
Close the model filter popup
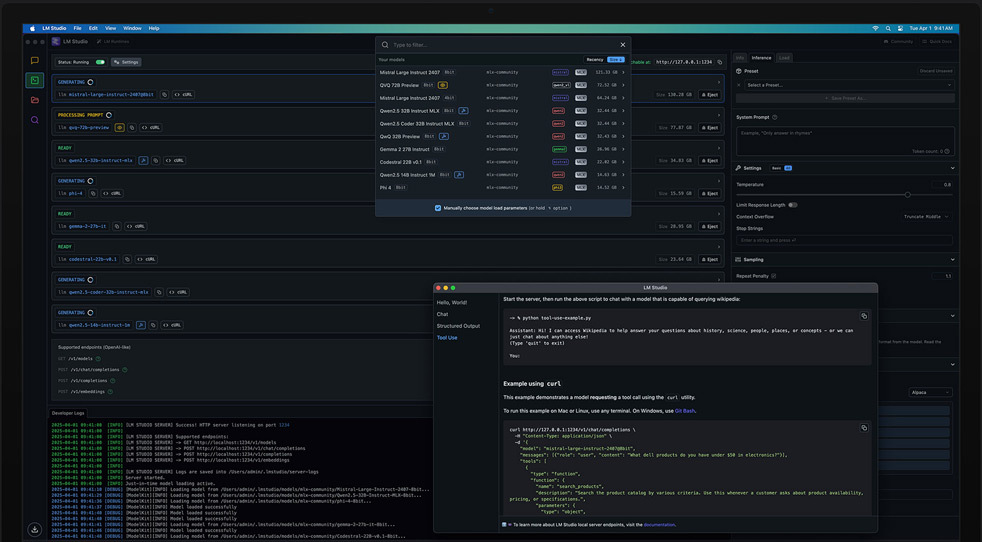622,45
